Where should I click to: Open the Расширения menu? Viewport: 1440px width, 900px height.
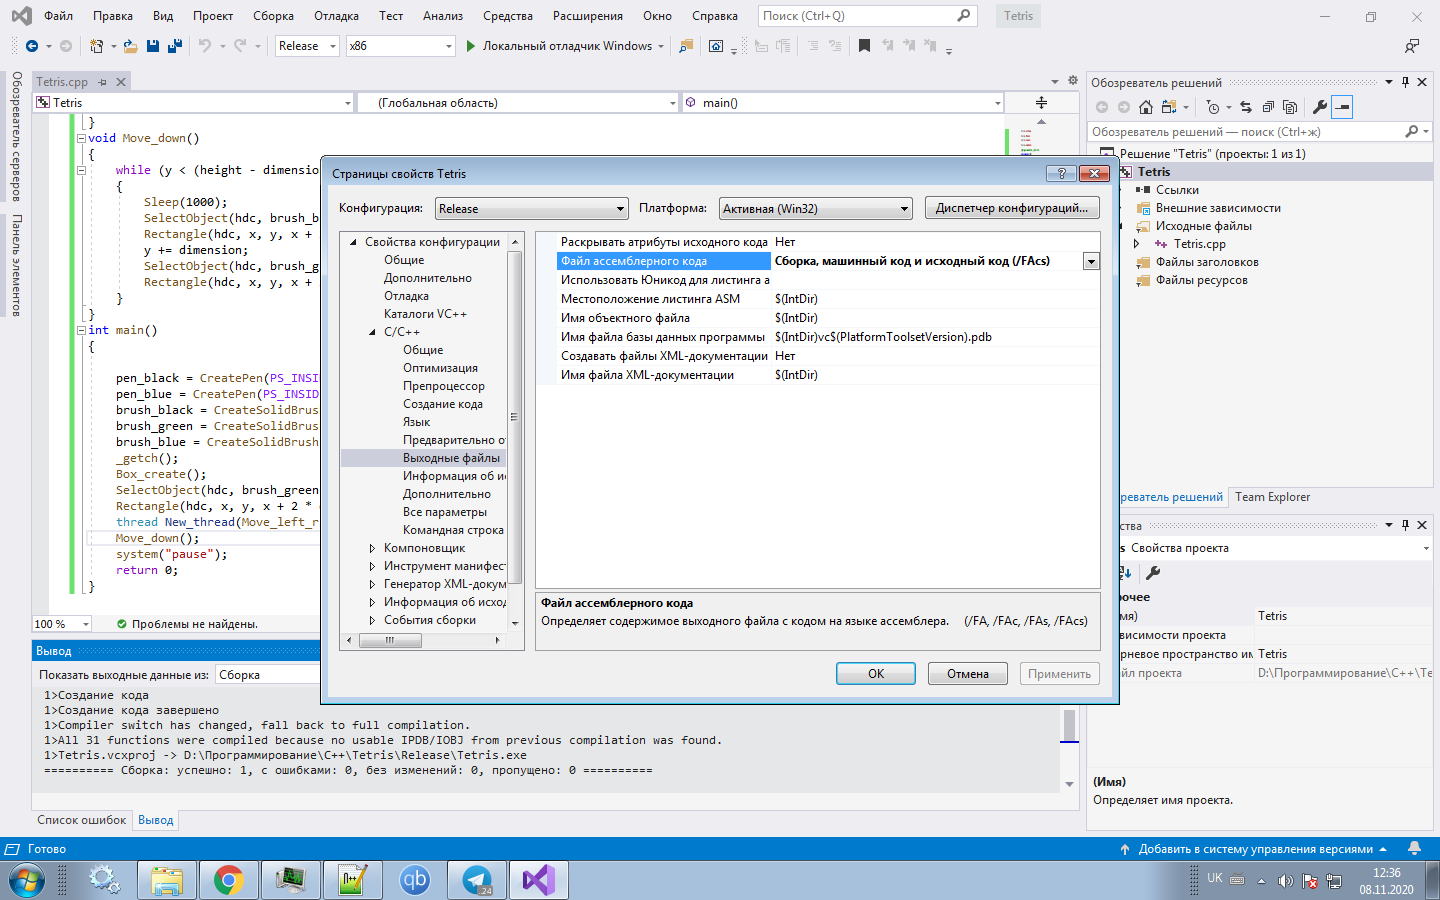[587, 16]
